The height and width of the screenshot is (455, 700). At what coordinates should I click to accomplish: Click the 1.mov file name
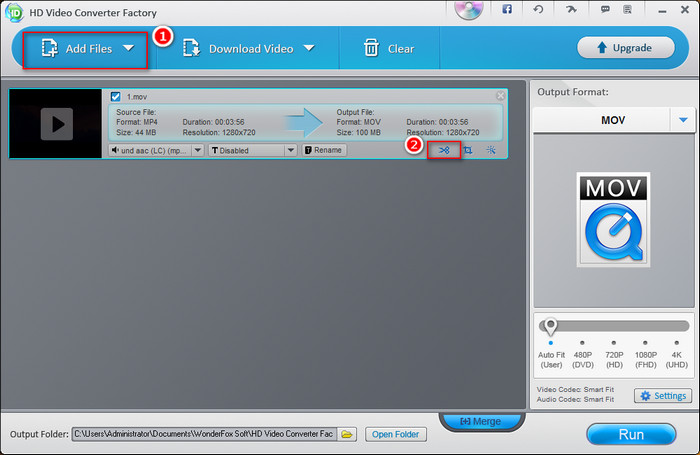pyautogui.click(x=137, y=97)
